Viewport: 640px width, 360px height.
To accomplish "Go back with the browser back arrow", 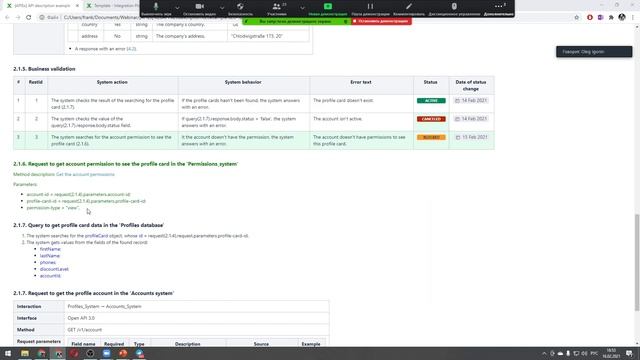I will click(x=7, y=18).
